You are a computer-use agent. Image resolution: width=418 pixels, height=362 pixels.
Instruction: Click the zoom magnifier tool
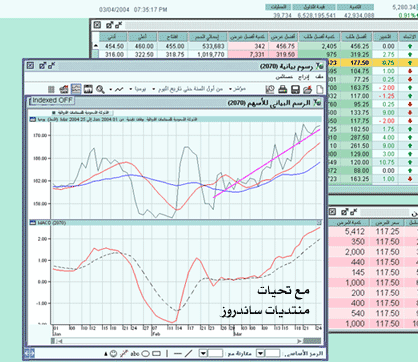coord(100,89)
